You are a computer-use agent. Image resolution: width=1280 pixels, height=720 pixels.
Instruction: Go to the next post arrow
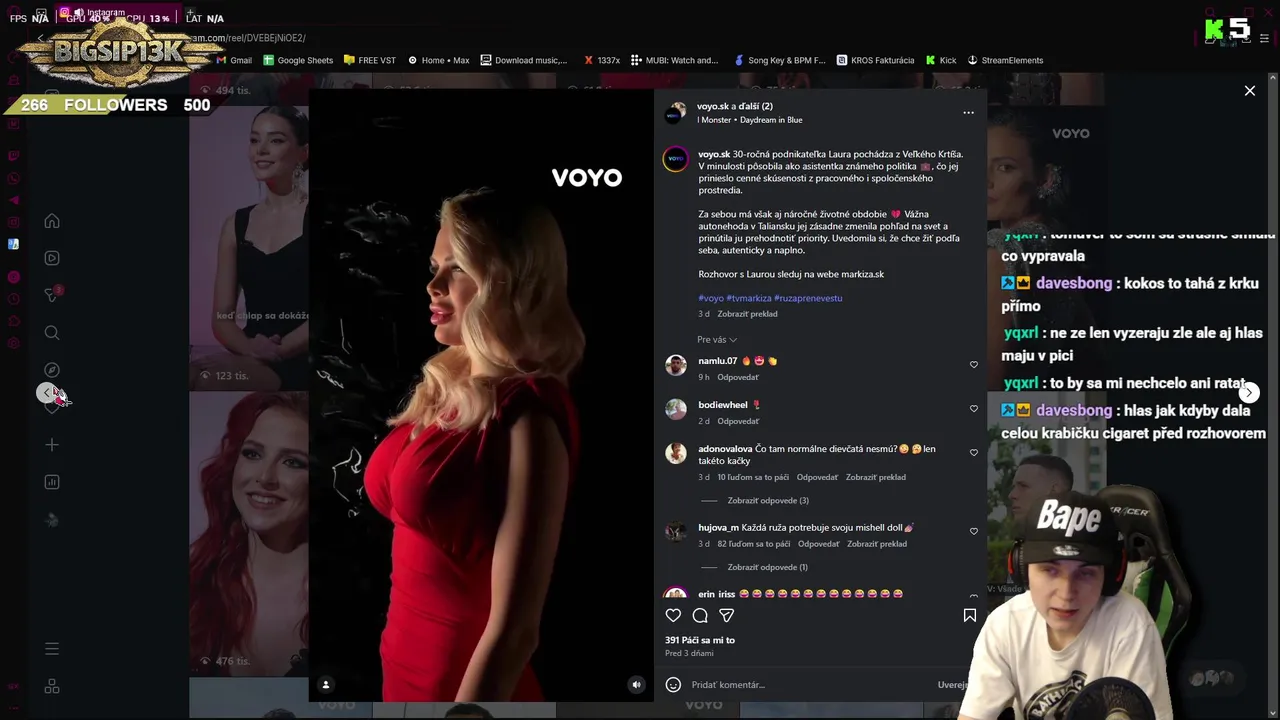1249,392
